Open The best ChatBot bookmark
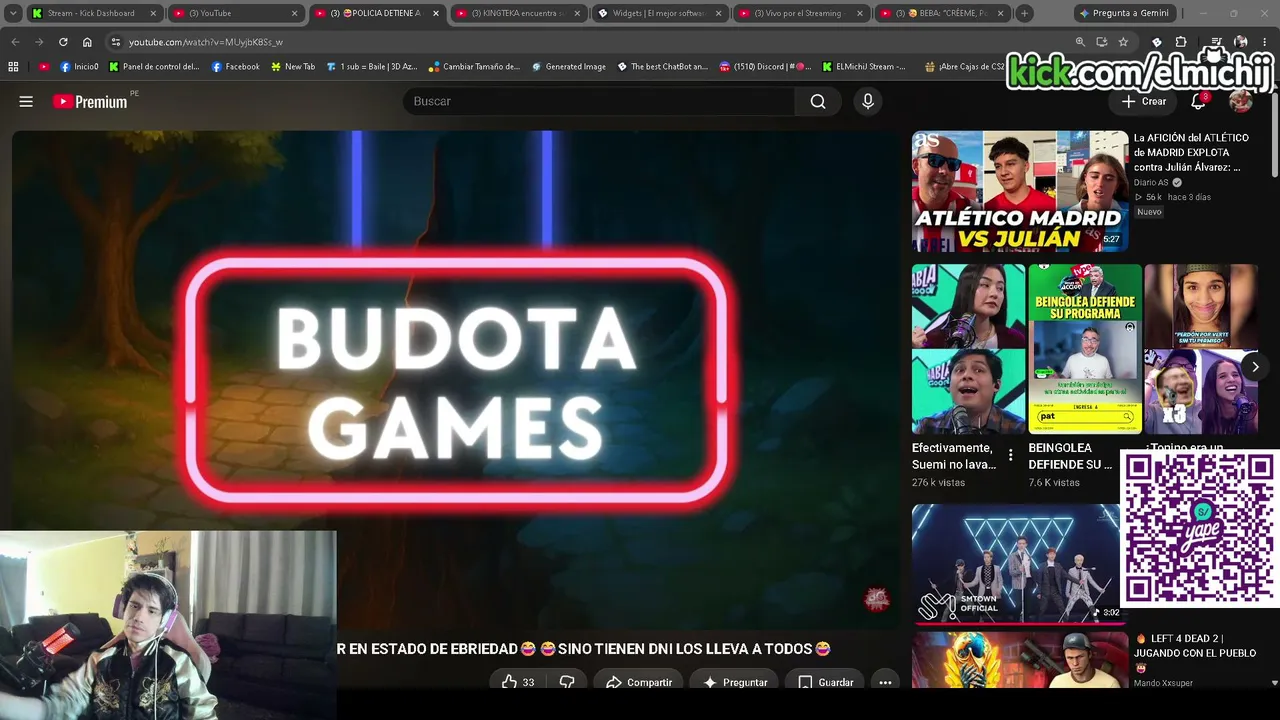This screenshot has height=720, width=1280. (662, 67)
